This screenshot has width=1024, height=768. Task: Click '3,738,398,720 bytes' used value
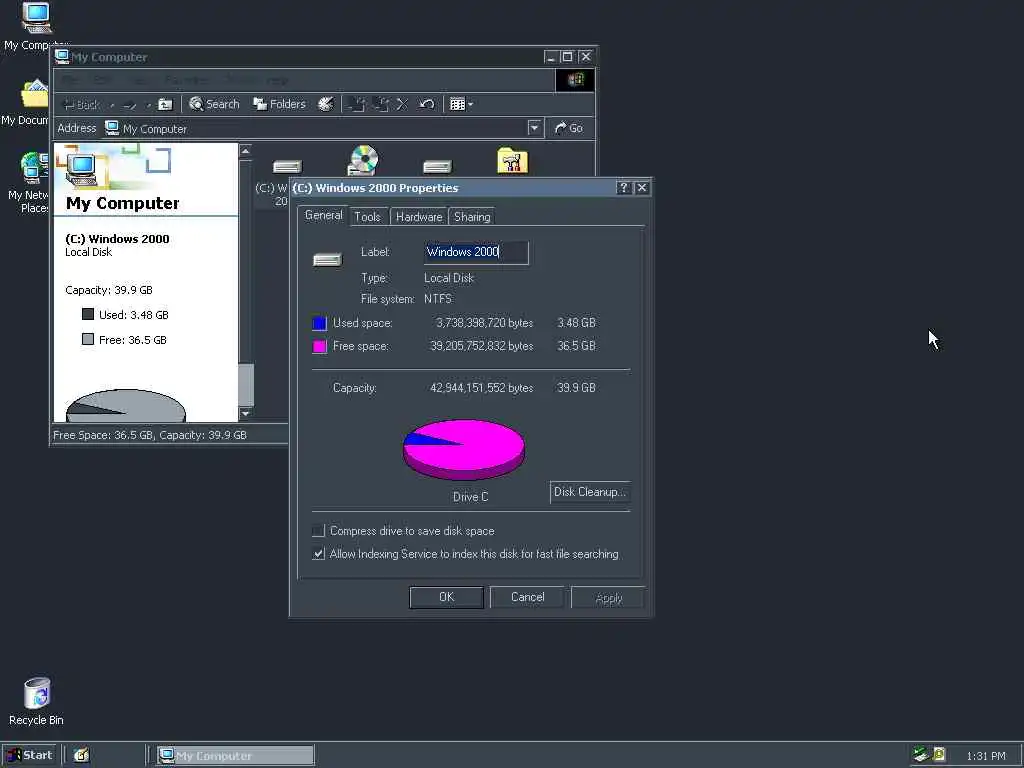(485, 323)
